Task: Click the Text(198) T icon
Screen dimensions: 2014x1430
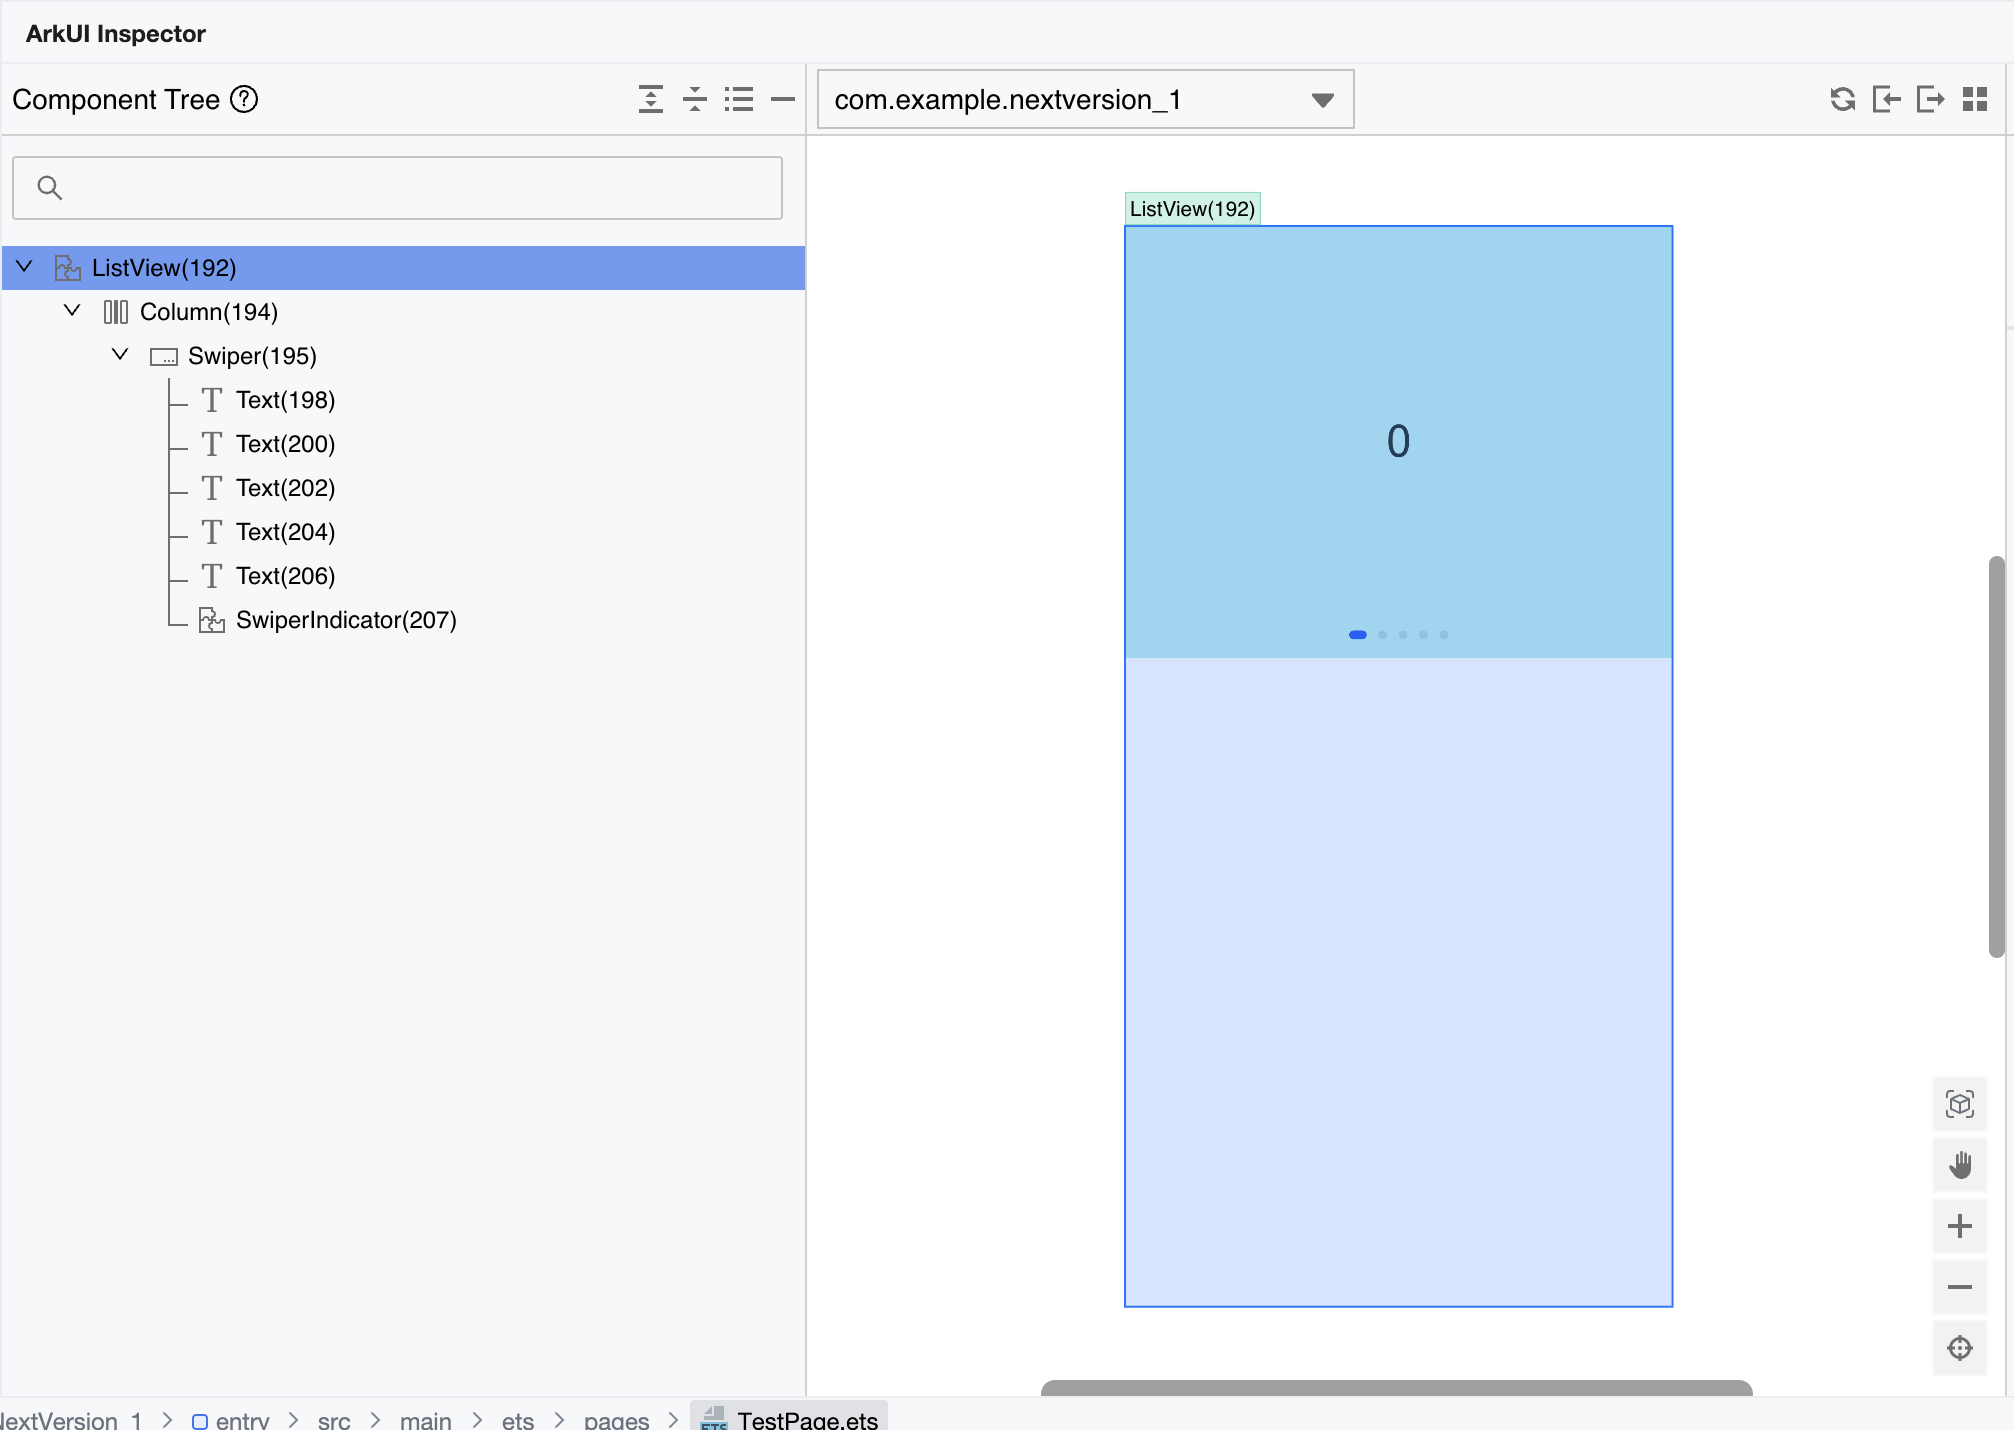Action: click(211, 400)
